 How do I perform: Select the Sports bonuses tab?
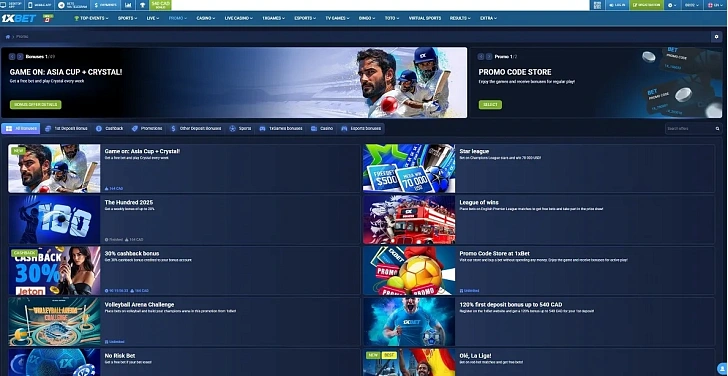click(x=240, y=129)
